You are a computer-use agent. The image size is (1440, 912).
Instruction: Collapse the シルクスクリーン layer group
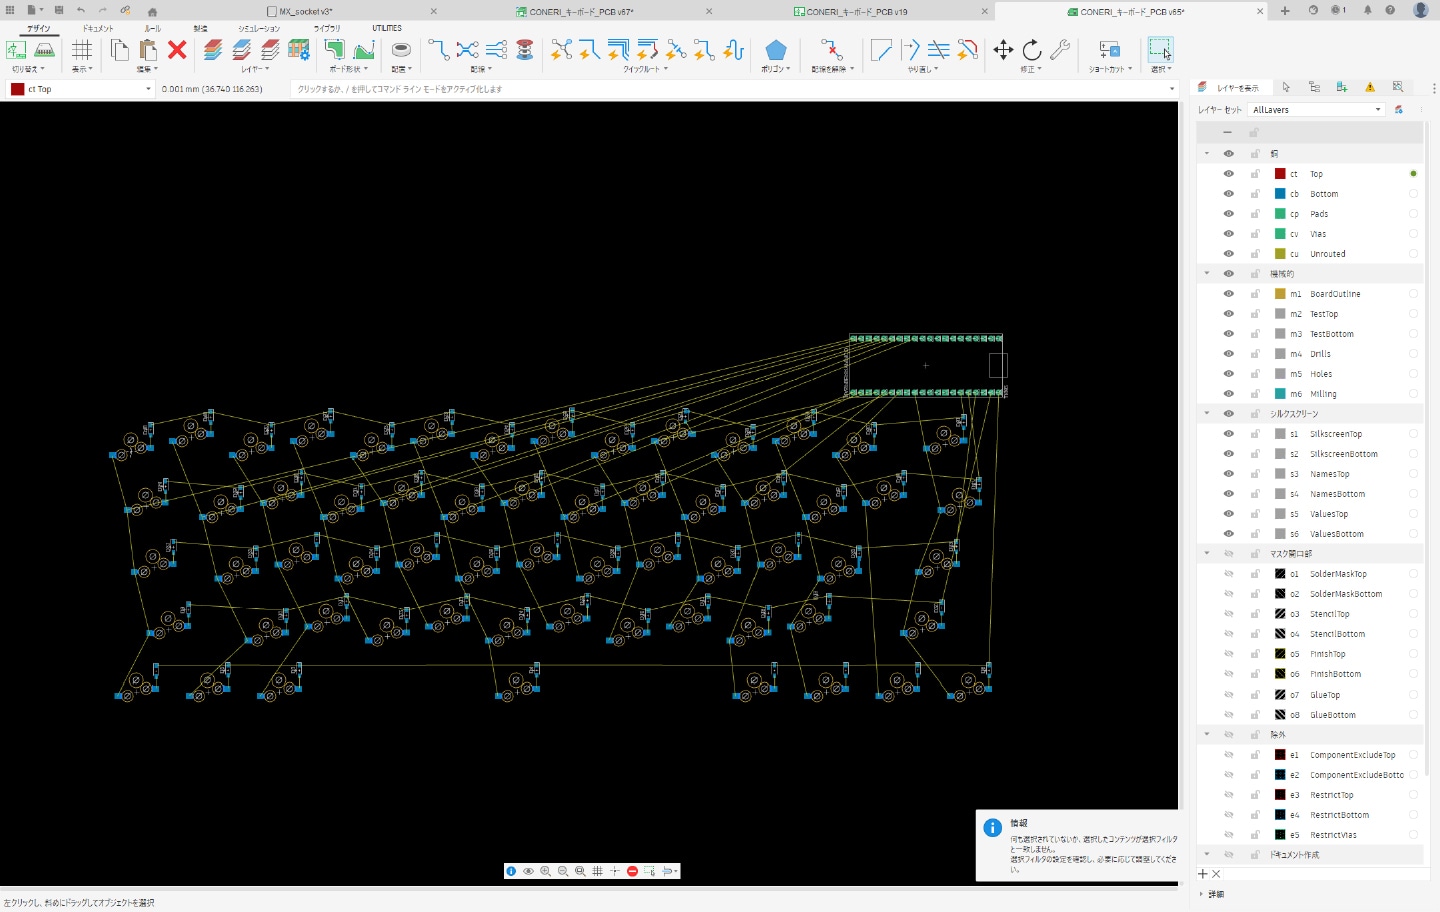[x=1207, y=414]
